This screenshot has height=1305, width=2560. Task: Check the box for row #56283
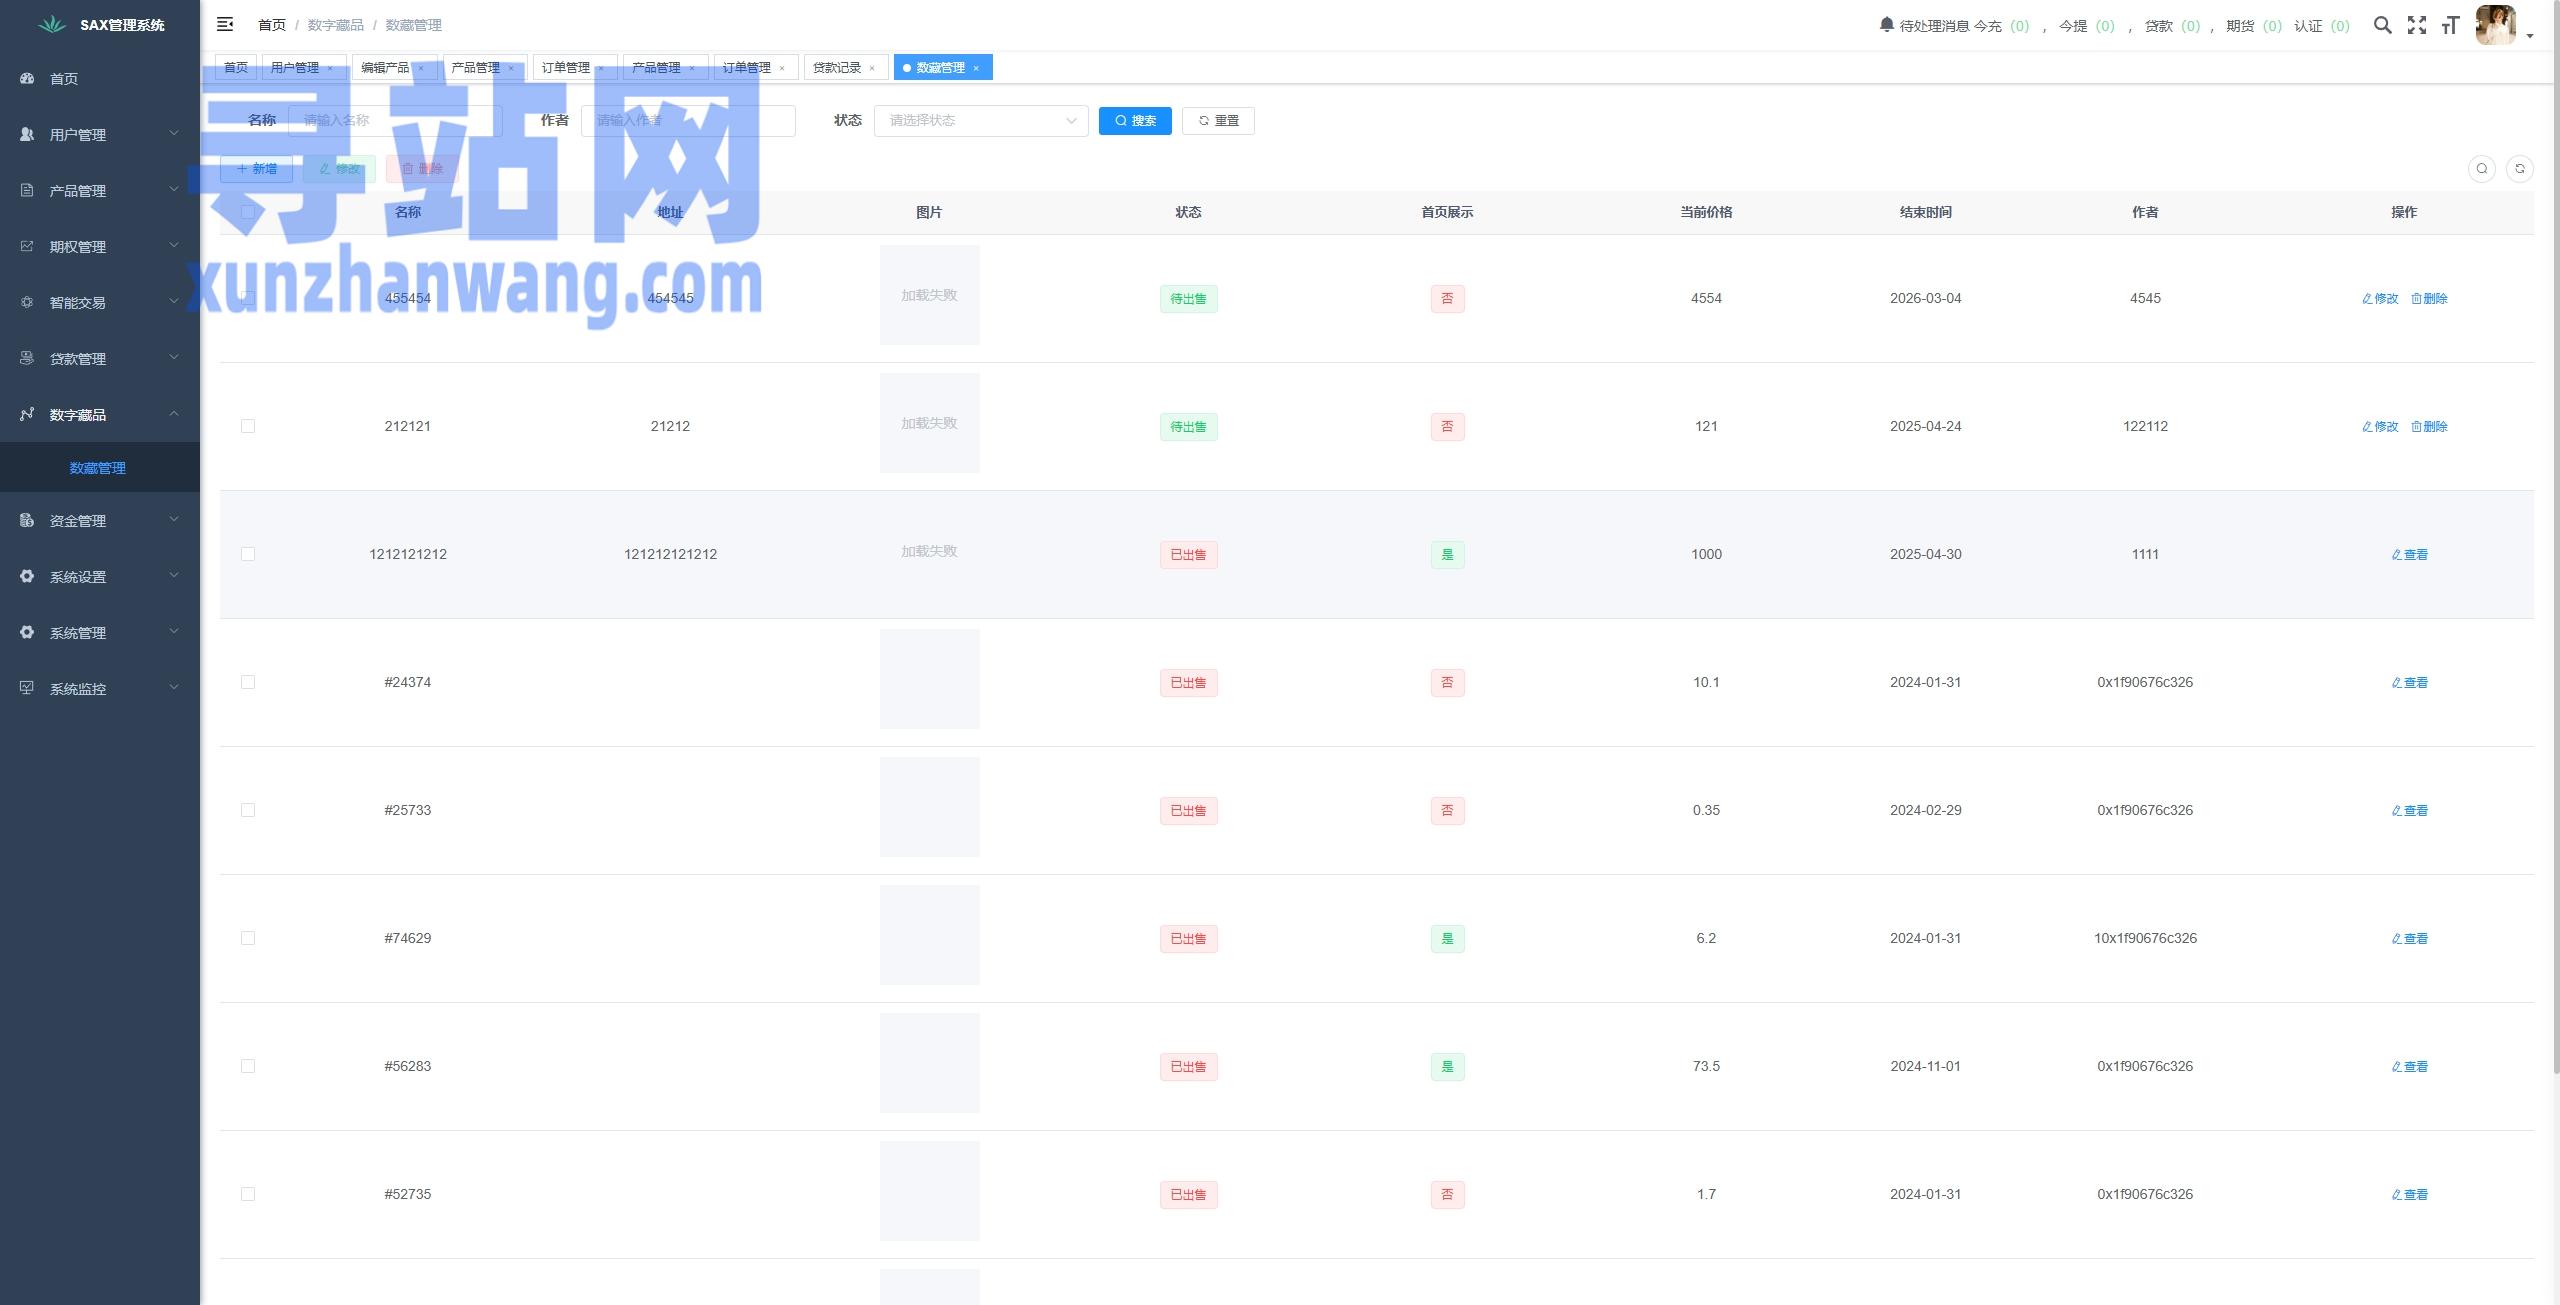point(248,1066)
